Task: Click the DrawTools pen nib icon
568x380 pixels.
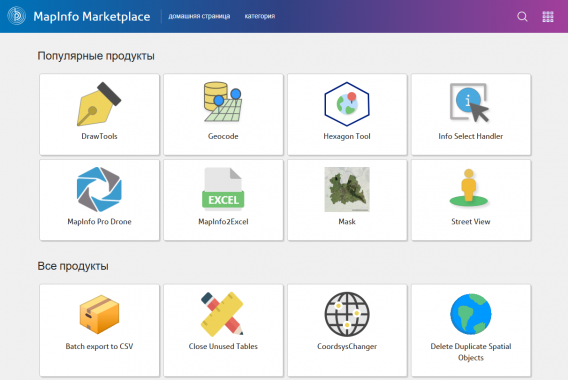Action: click(x=99, y=104)
